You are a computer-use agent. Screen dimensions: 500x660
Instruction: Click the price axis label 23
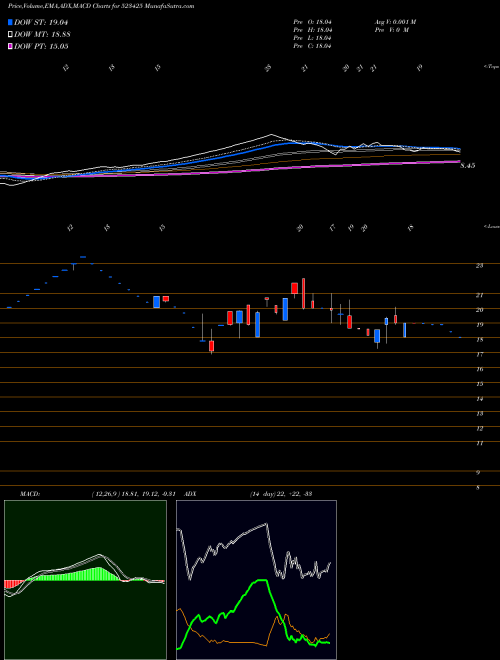[x=479, y=266]
